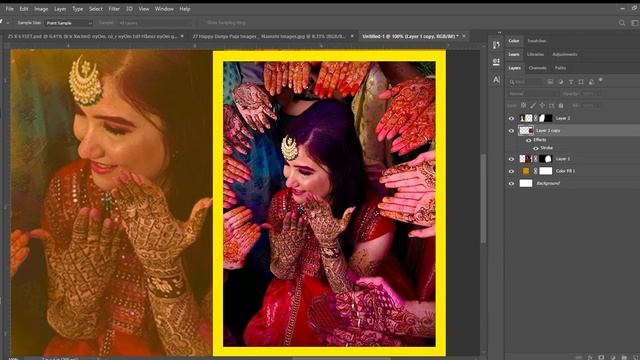Click Color Fill 1 yellow swatch thumbnail

[526, 171]
